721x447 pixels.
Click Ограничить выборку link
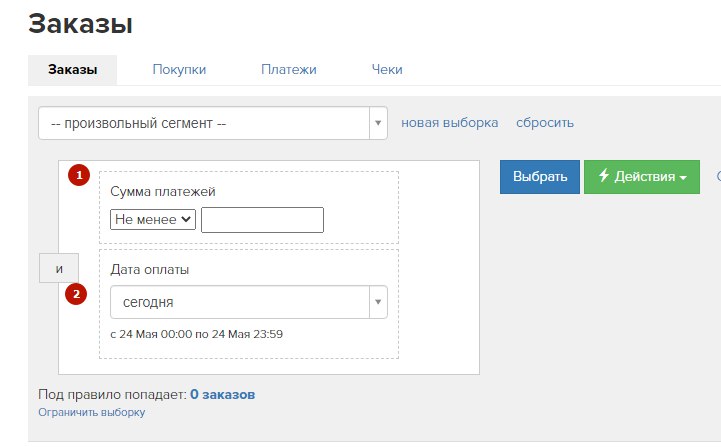coord(92,412)
